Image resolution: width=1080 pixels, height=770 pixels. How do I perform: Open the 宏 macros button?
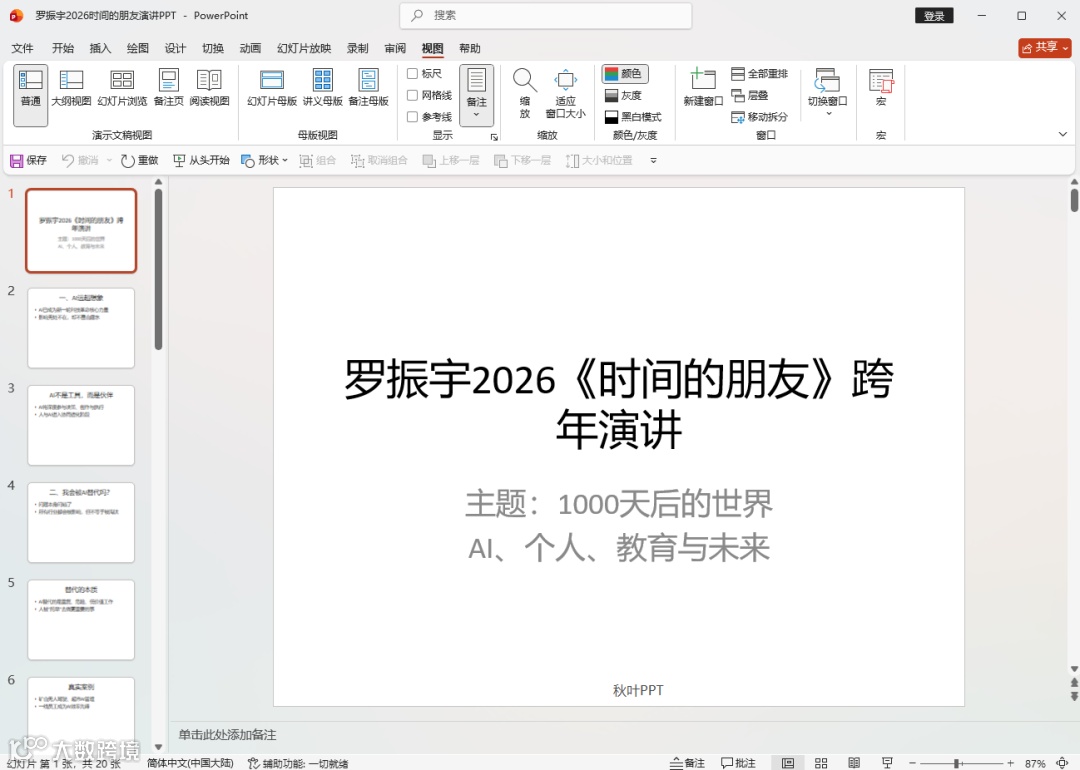(881, 88)
